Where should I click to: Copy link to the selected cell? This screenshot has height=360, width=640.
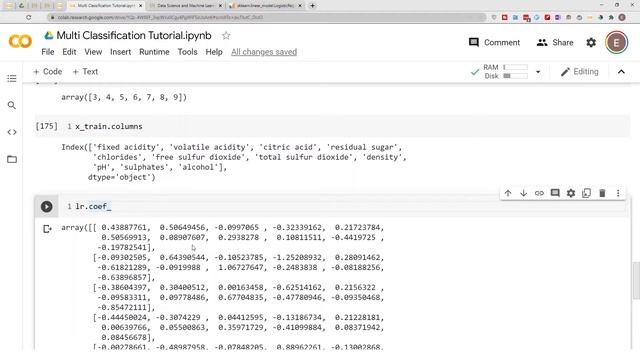click(539, 193)
